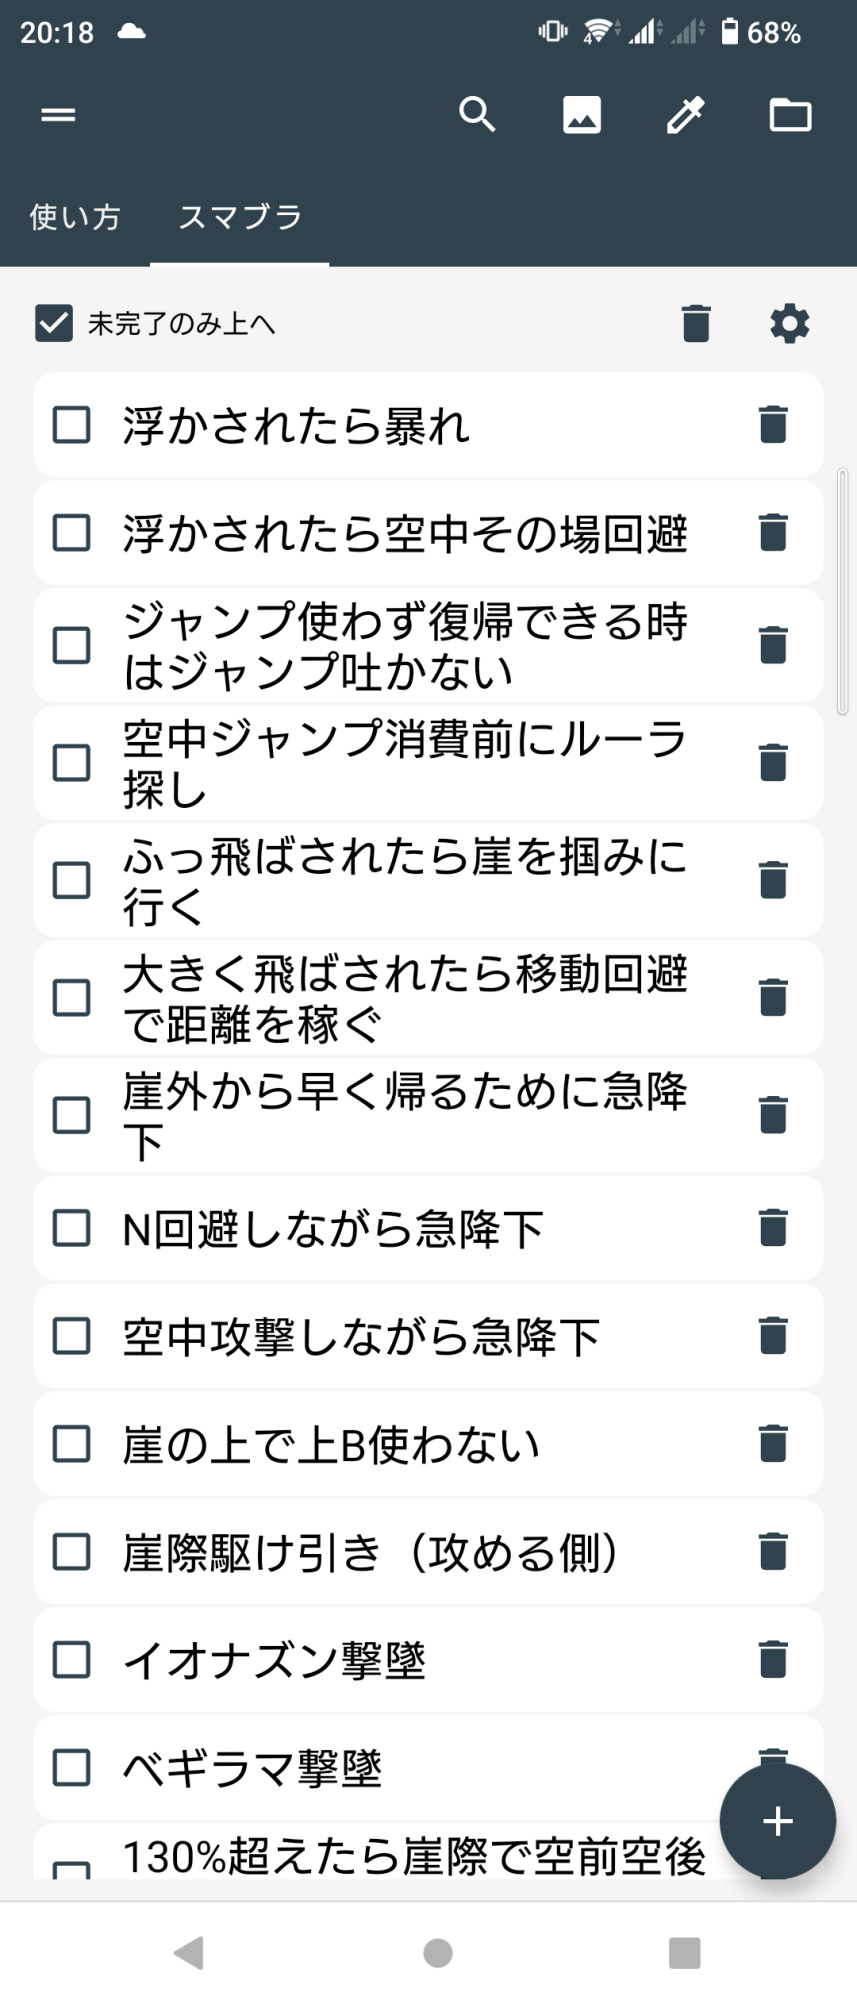Tap the Android back navigation button
The height and width of the screenshot is (2000, 857).
coord(189,1952)
